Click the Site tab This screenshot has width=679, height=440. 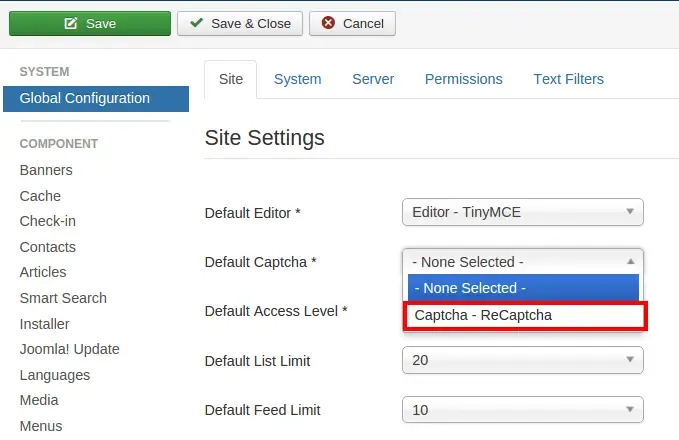[x=231, y=79]
